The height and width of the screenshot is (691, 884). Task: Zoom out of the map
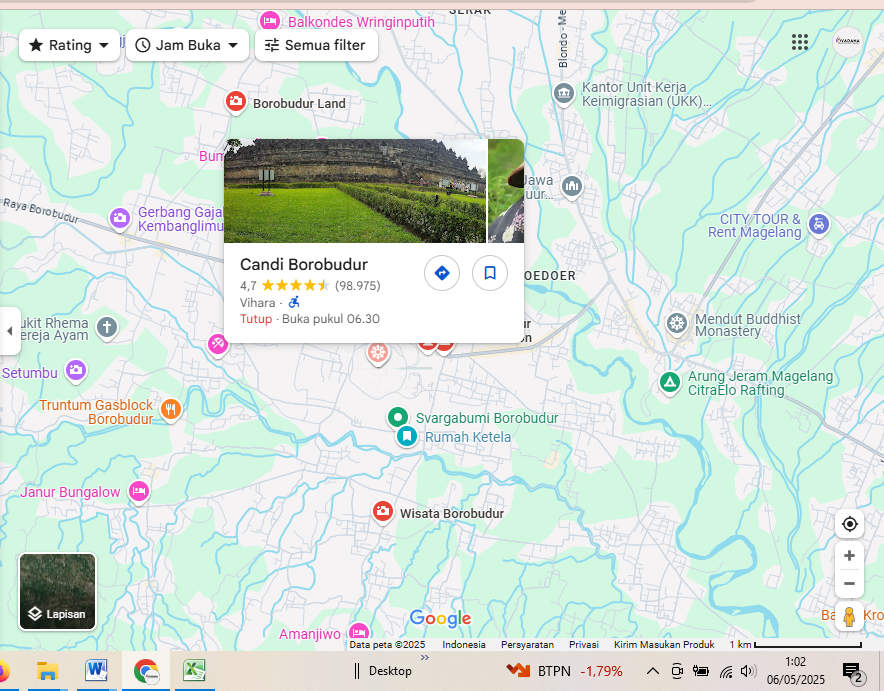click(x=849, y=584)
